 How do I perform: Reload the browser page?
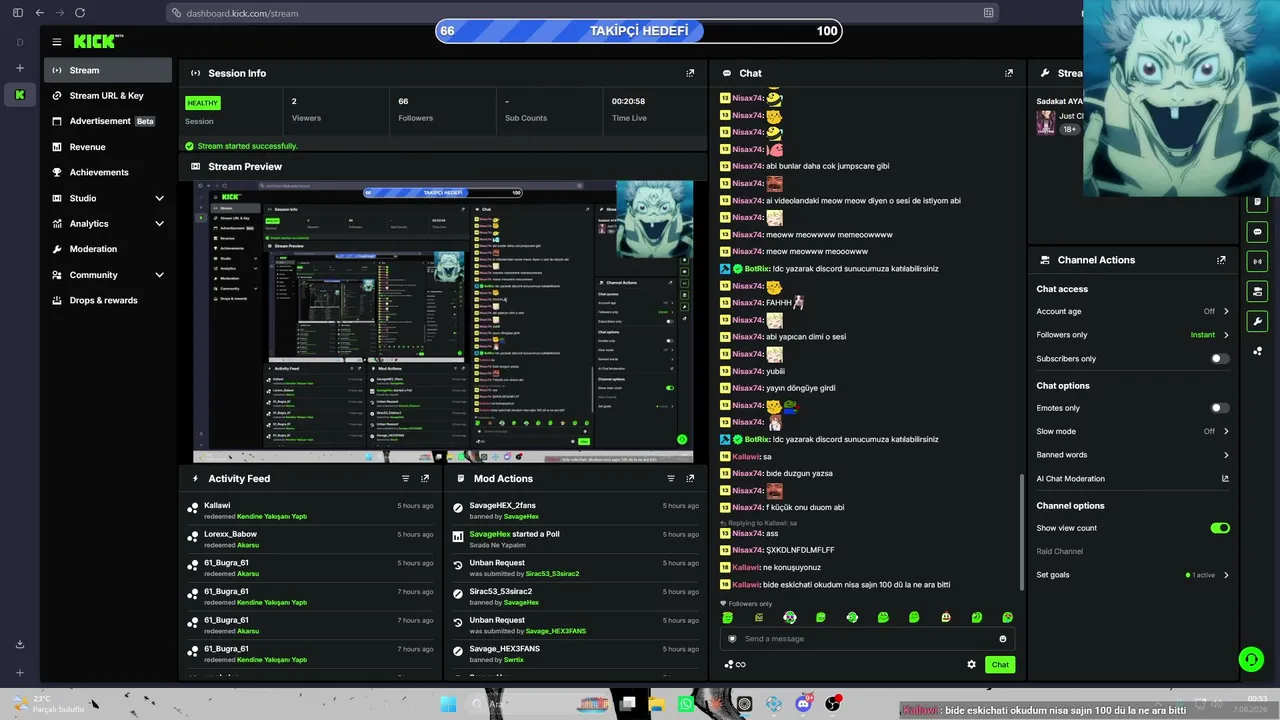tap(80, 13)
